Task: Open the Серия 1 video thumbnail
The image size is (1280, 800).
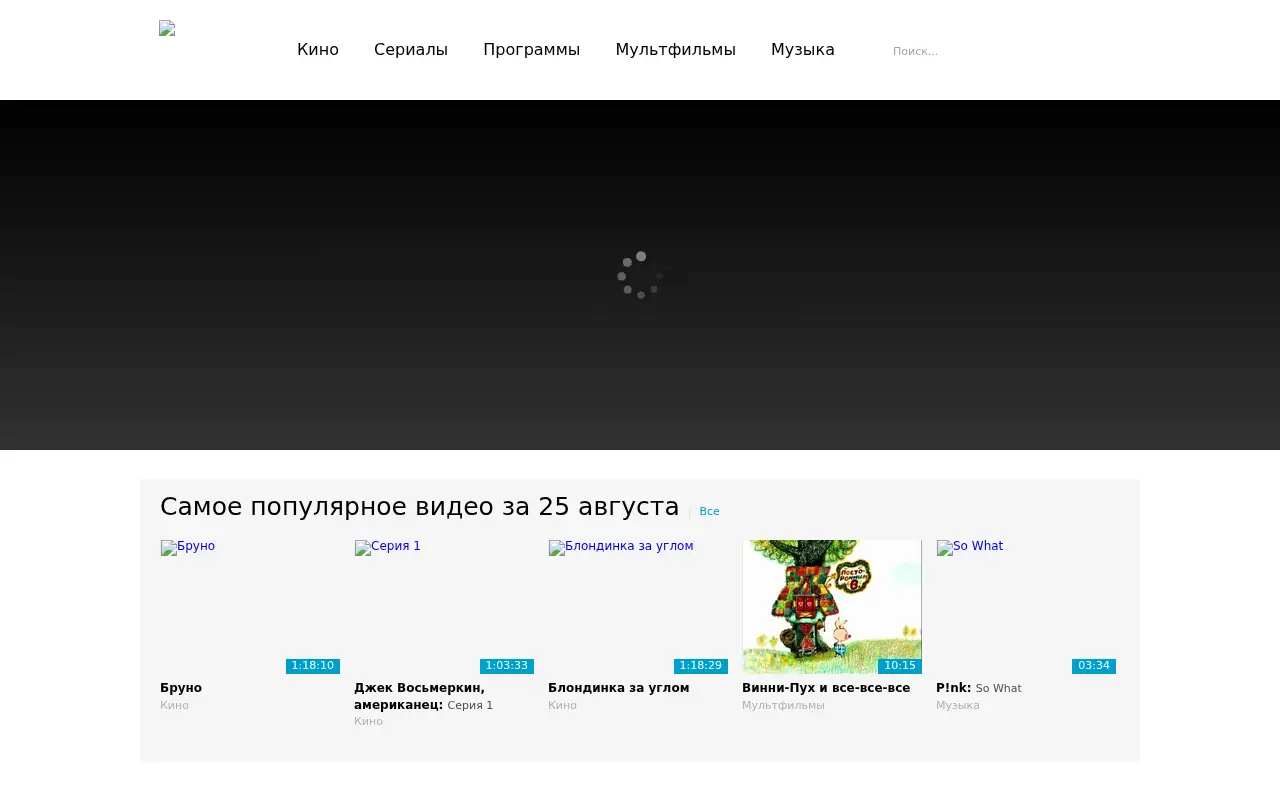Action: pyautogui.click(x=444, y=607)
